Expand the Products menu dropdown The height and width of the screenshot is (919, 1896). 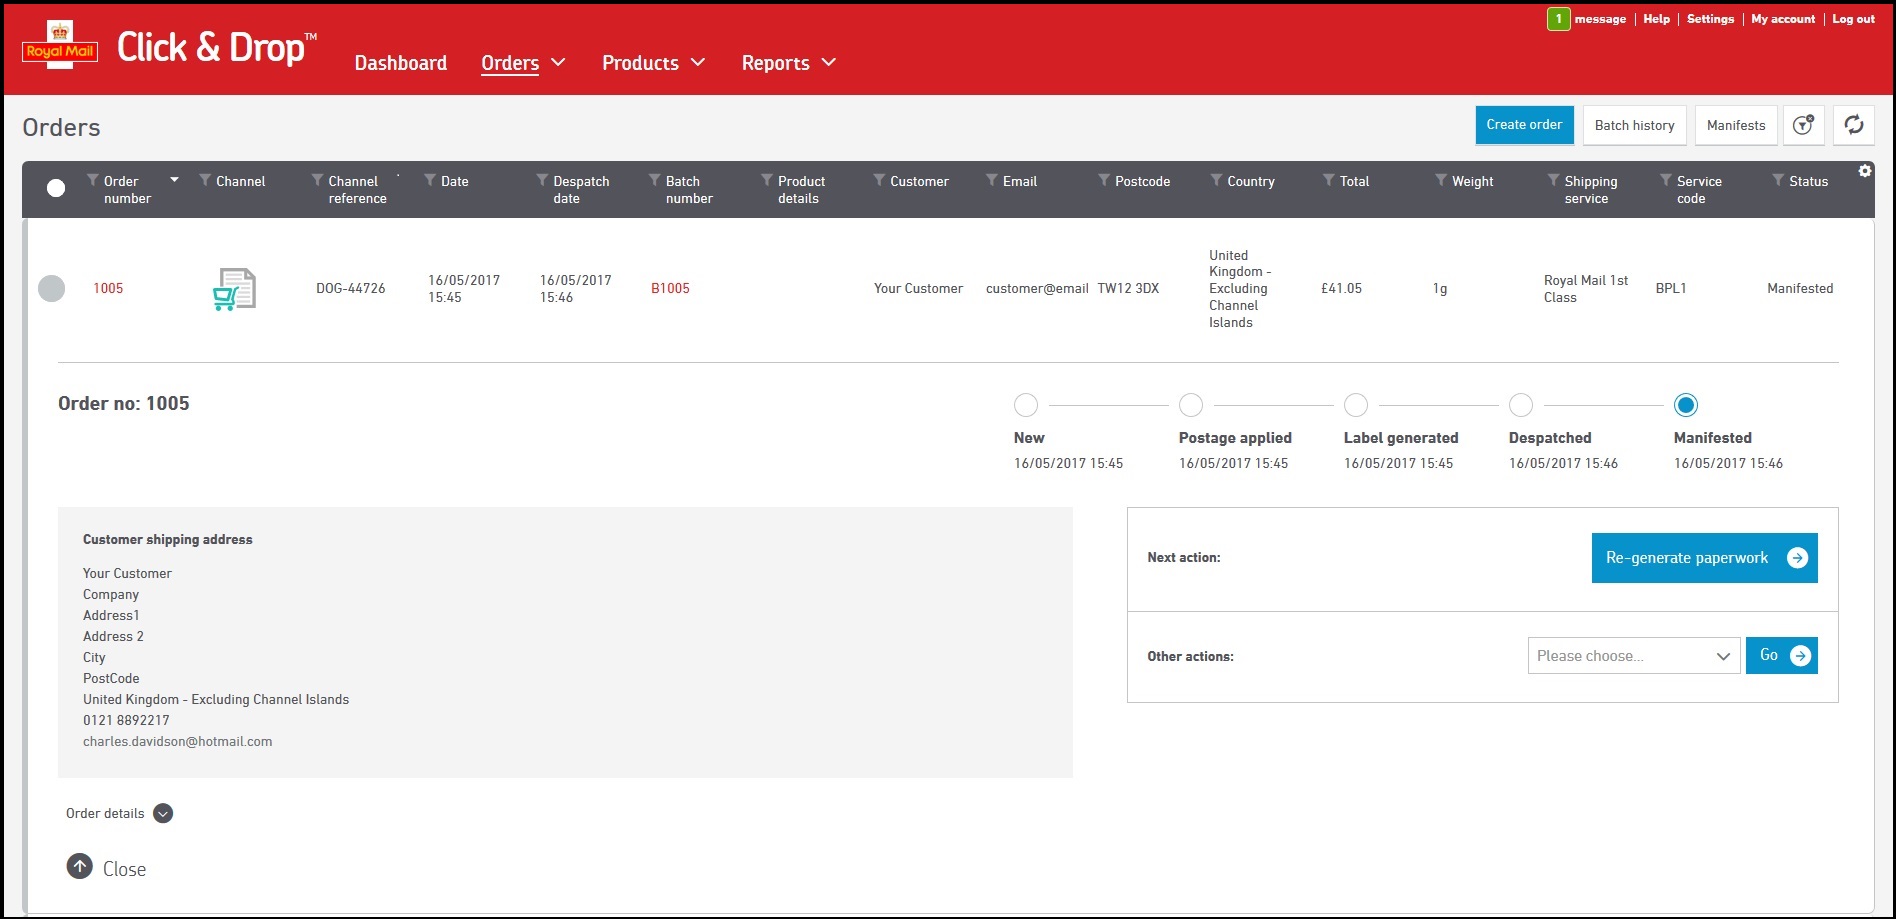[653, 63]
